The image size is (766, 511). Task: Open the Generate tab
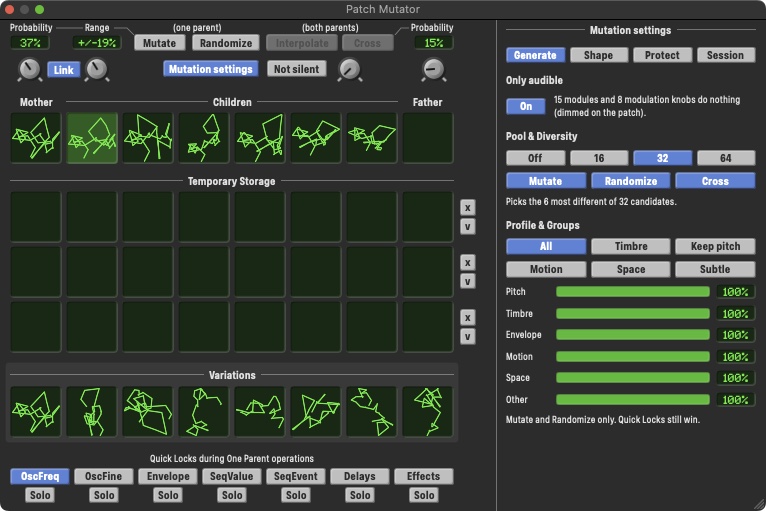click(535, 55)
